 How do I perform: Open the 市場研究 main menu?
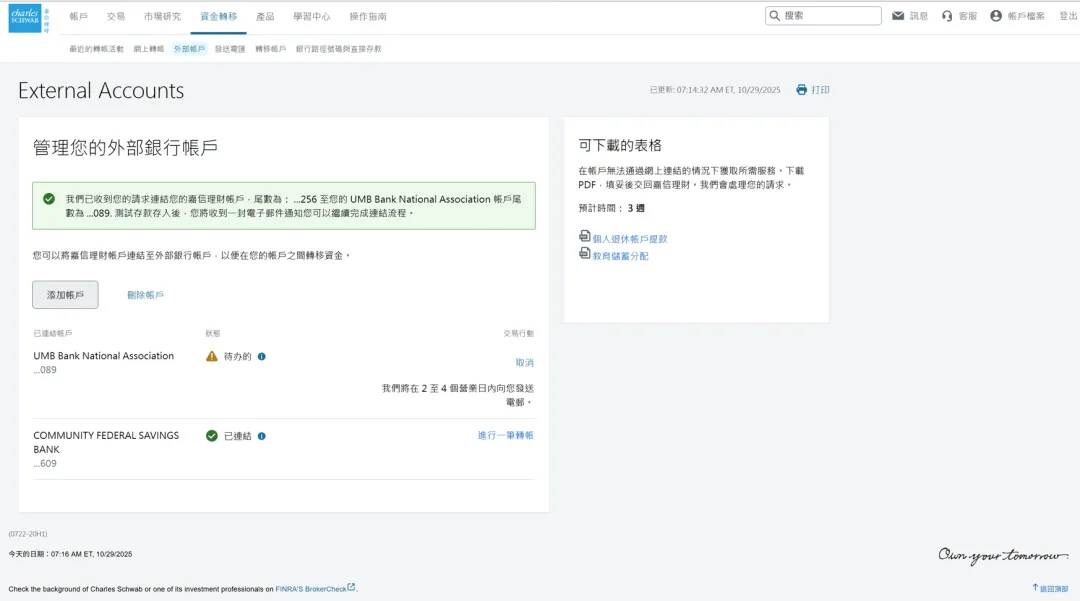[163, 17]
